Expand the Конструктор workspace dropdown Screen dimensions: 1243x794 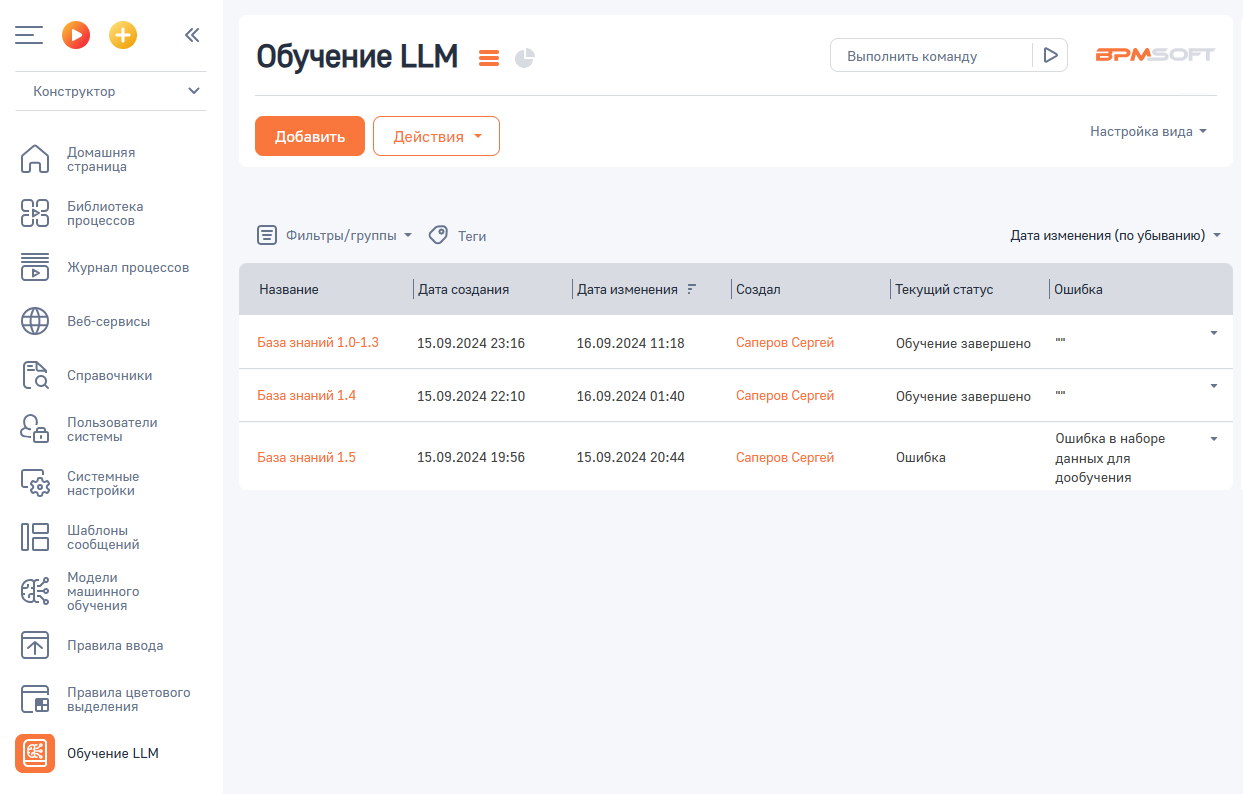111,91
